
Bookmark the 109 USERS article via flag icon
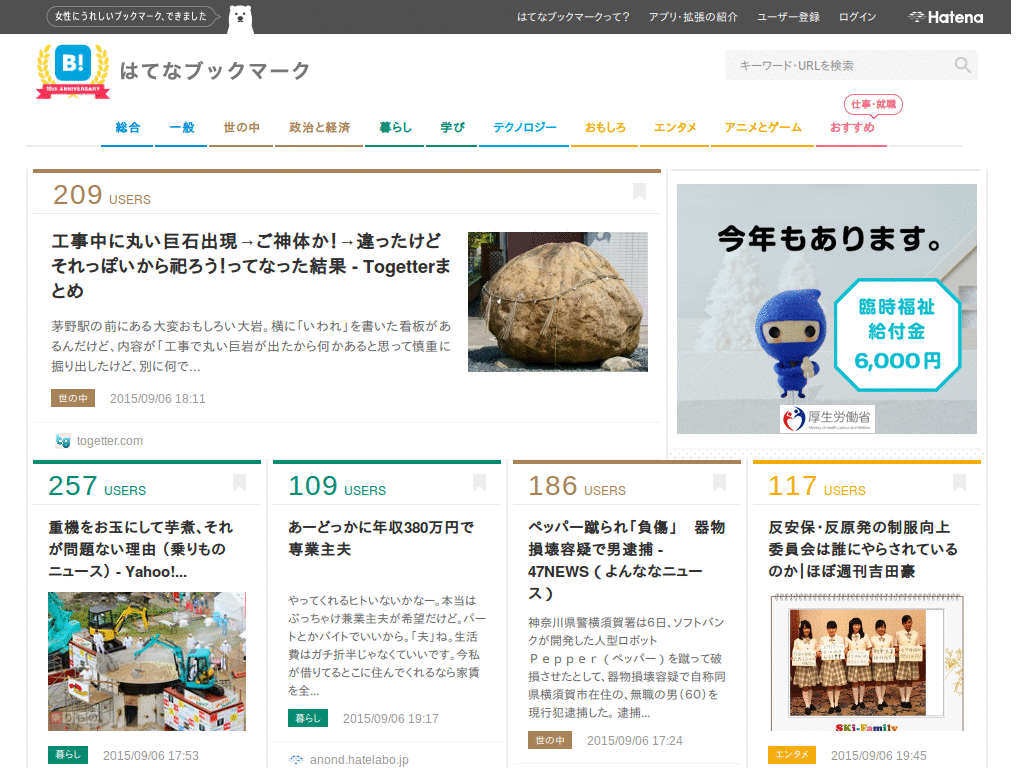(479, 483)
